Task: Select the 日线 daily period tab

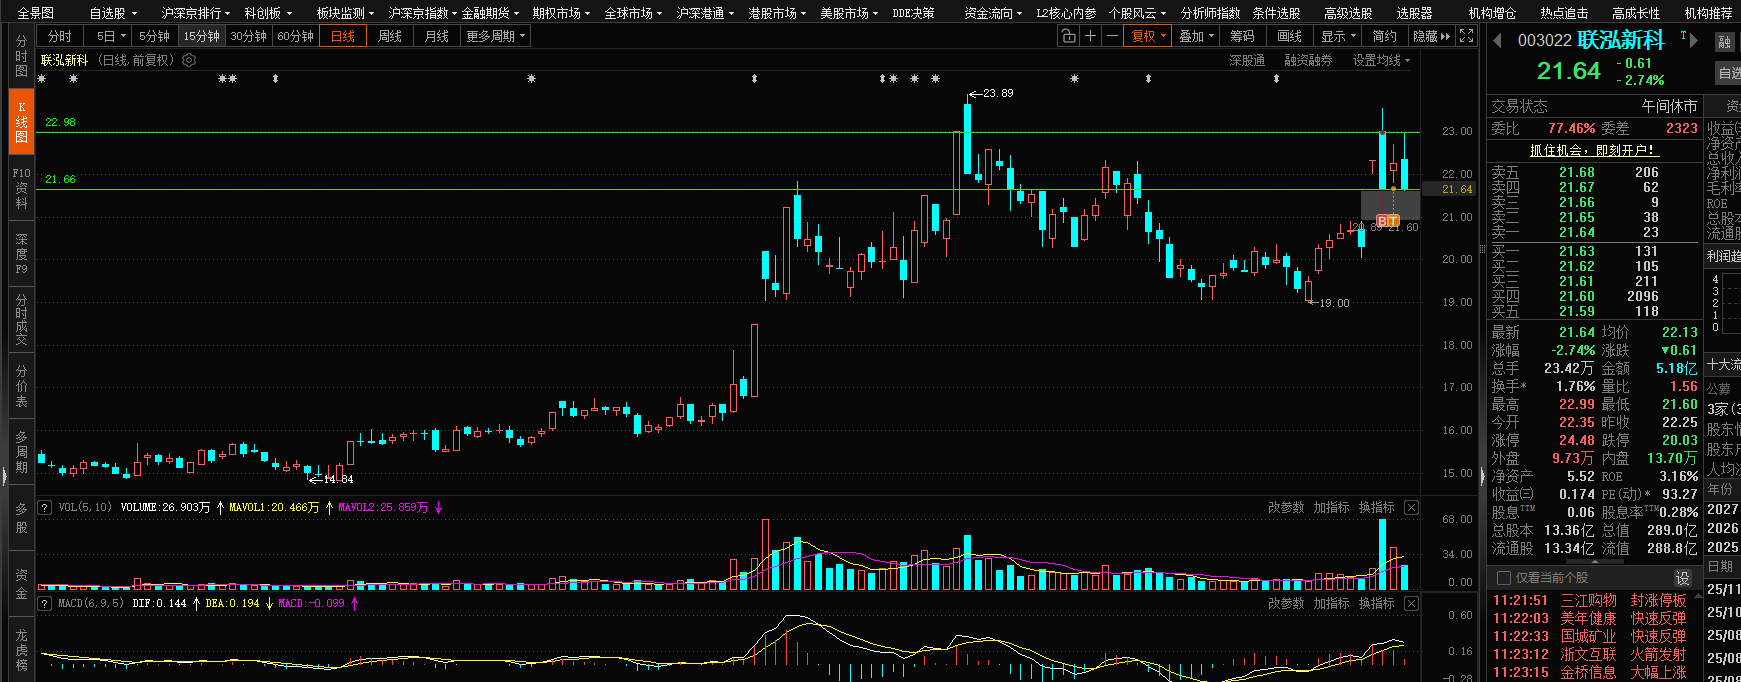Action: pyautogui.click(x=343, y=36)
